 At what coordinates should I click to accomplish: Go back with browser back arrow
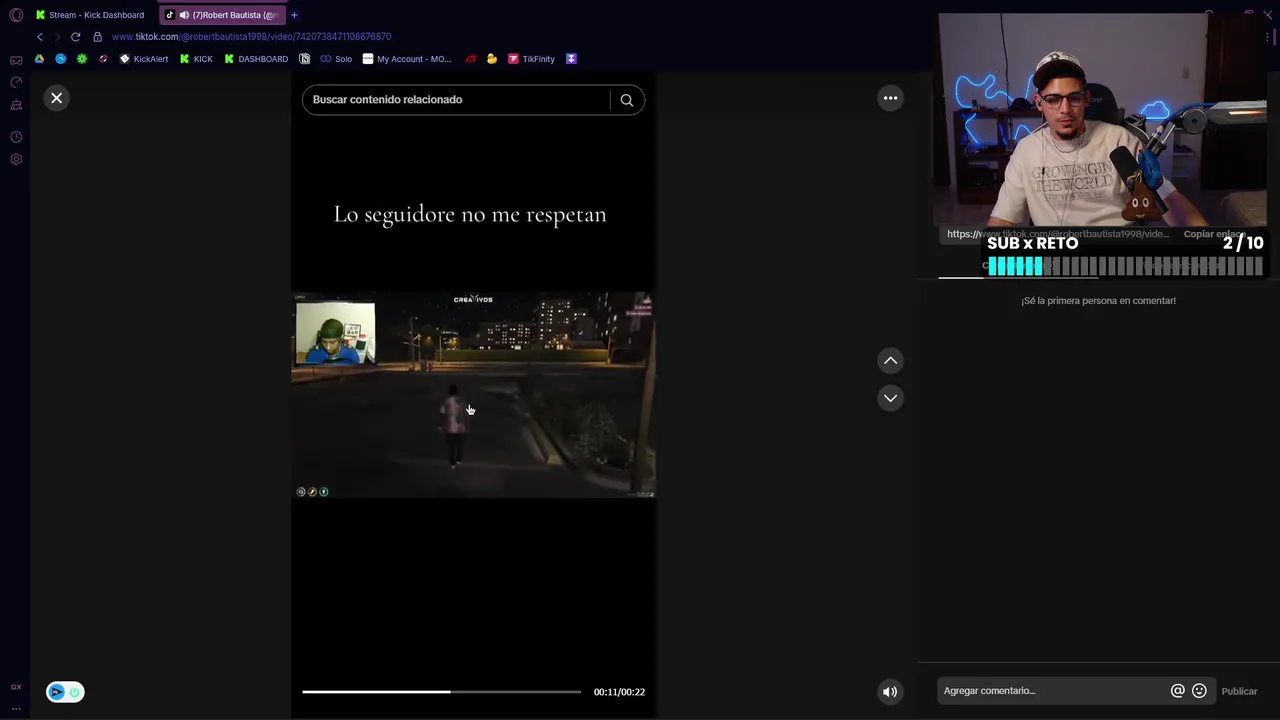(40, 37)
